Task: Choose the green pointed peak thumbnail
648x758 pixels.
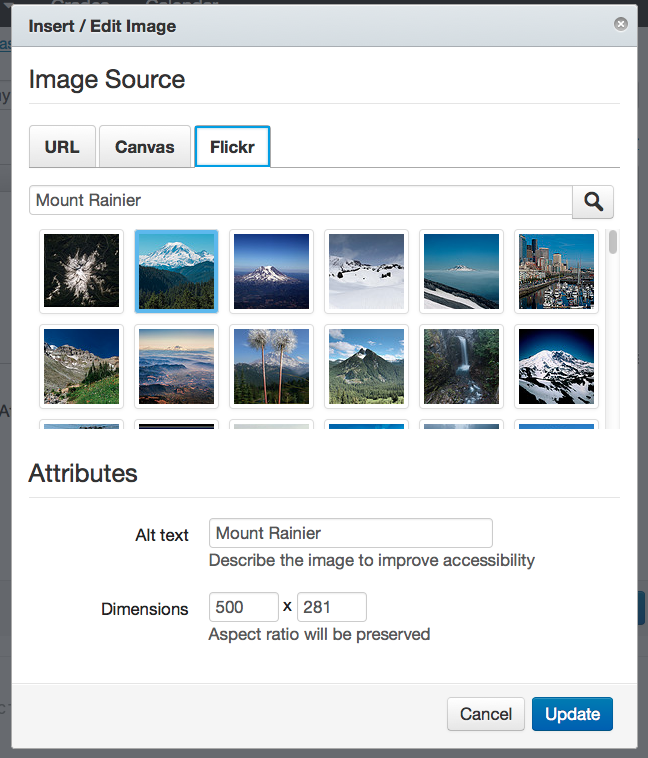Action: [367, 366]
